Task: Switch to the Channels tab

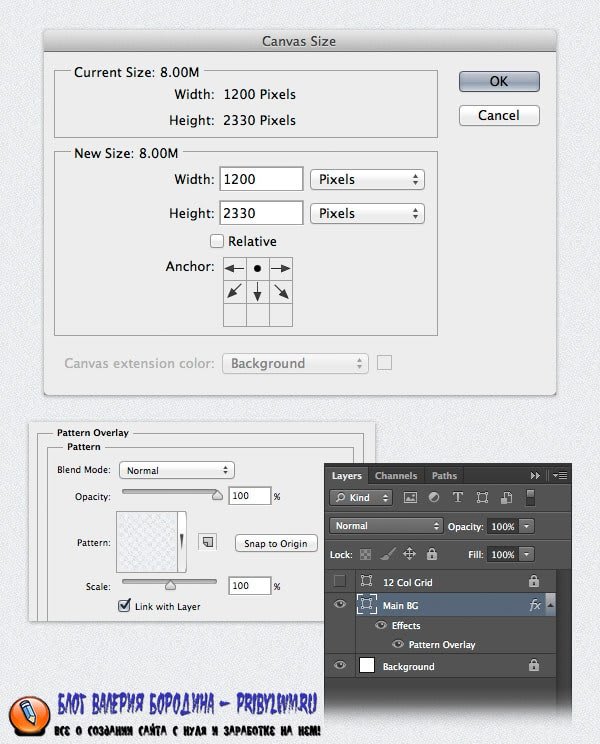Action: [x=396, y=475]
